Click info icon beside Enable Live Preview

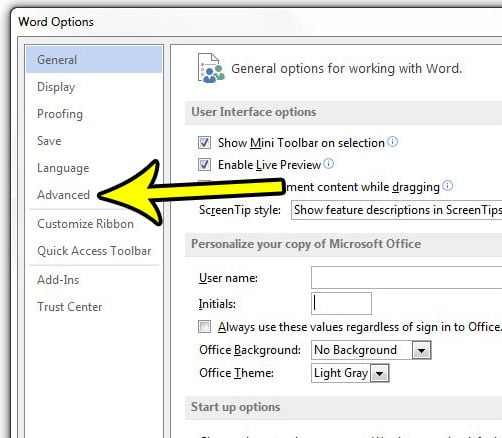tap(329, 164)
